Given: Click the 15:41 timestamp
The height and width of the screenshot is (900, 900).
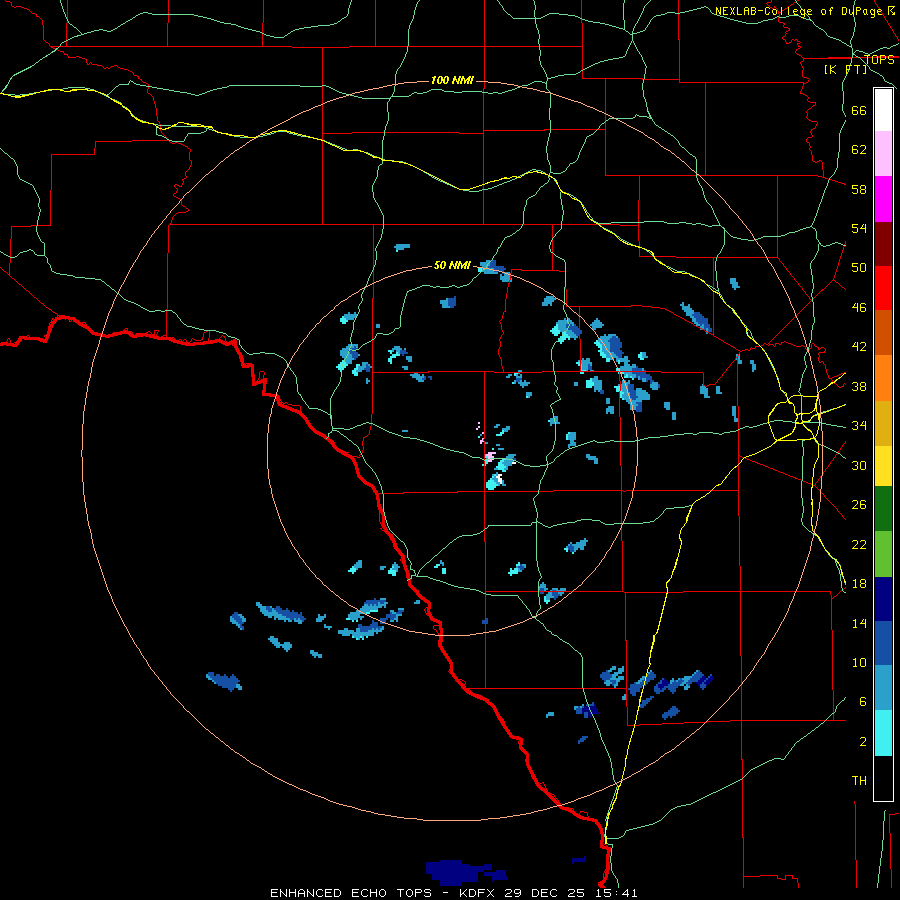Looking at the screenshot, I should (x=615, y=893).
